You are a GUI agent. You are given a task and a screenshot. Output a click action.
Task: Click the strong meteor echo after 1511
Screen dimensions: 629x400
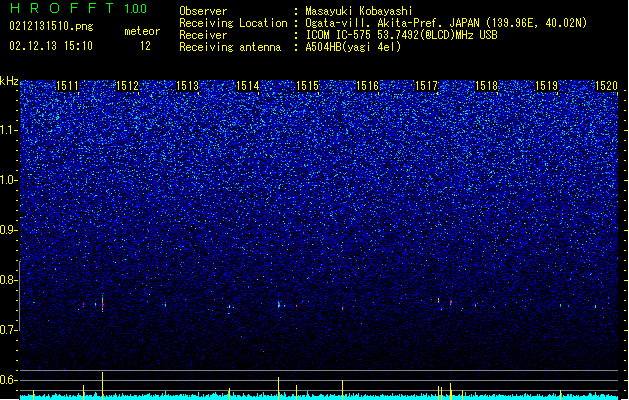(x=103, y=303)
